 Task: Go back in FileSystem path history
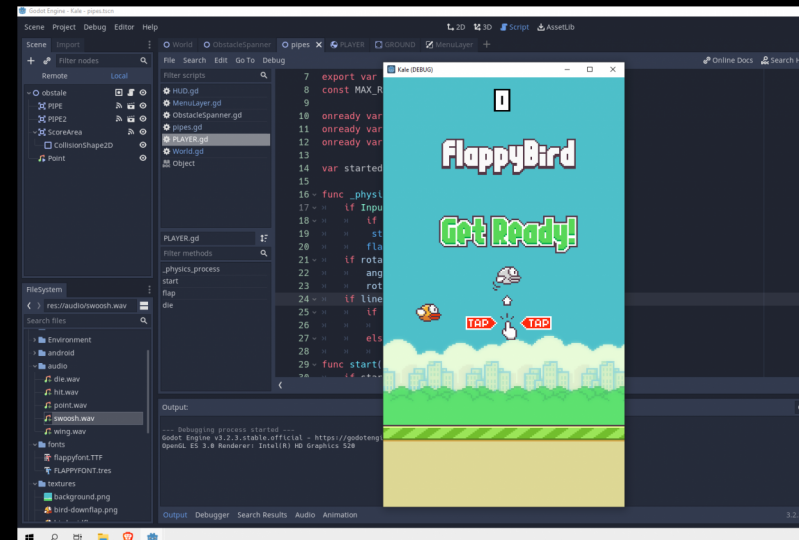point(29,306)
